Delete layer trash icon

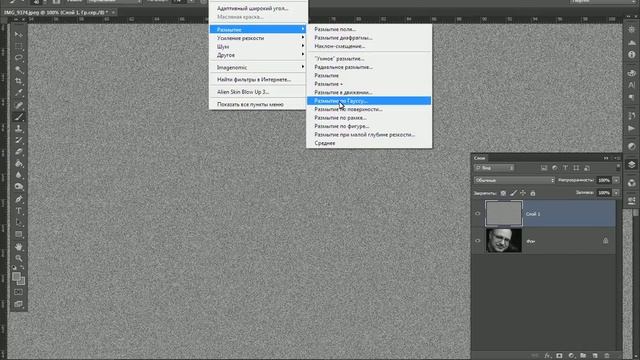point(607,356)
